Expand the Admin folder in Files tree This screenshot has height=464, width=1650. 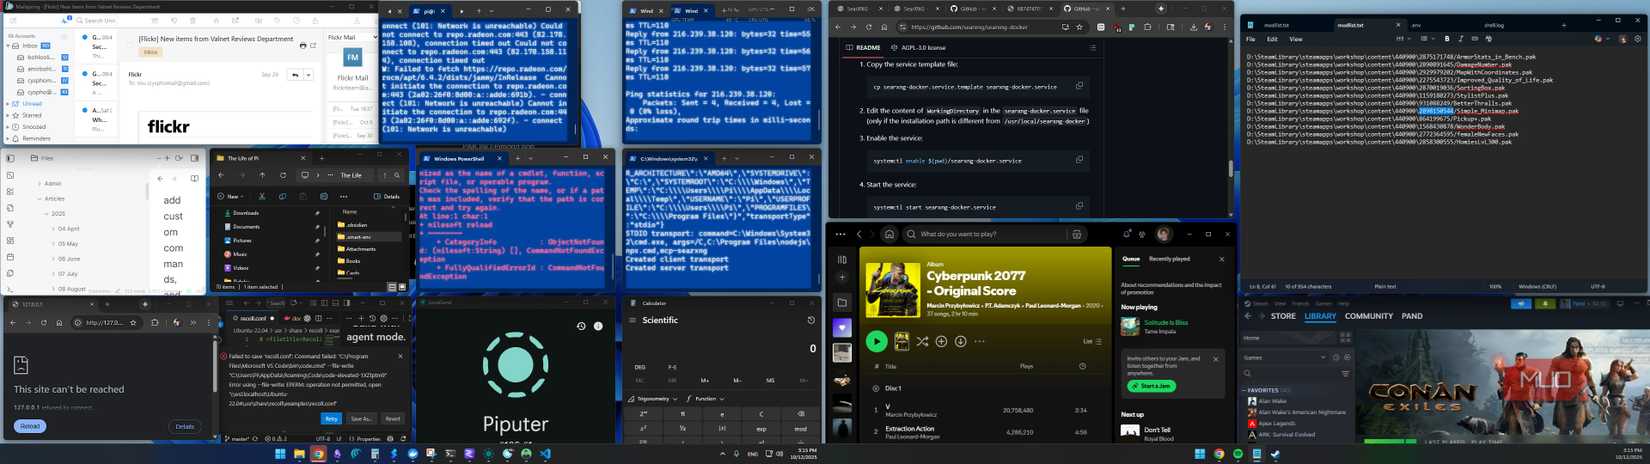pyautogui.click(x=40, y=184)
